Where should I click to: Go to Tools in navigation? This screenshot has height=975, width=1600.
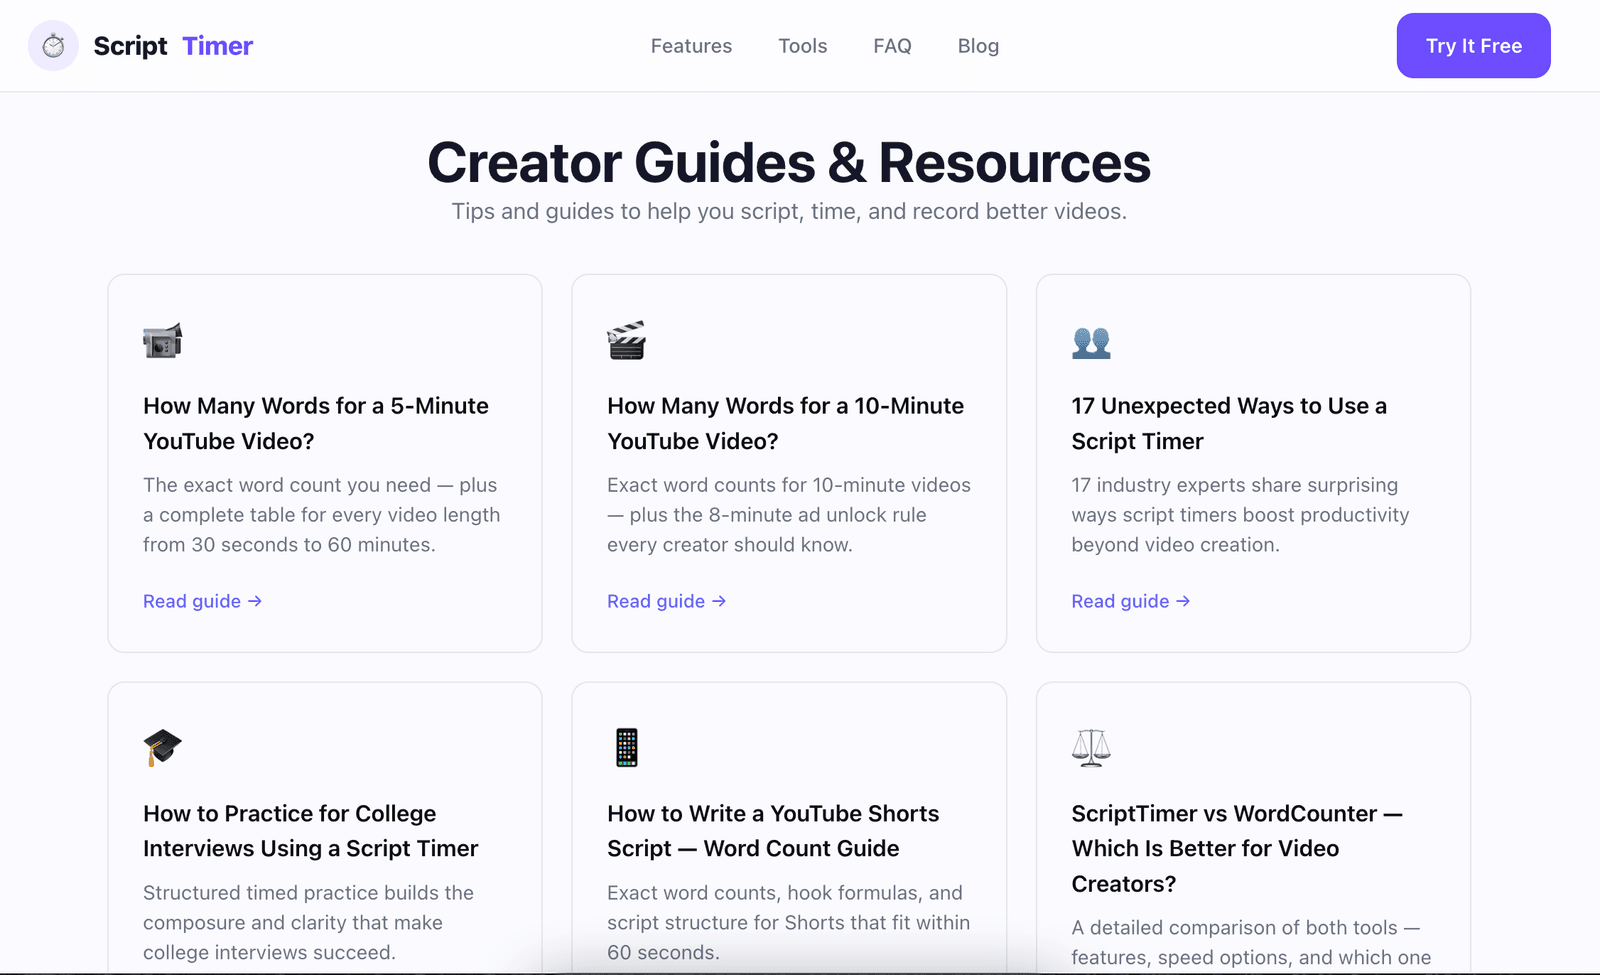(803, 46)
